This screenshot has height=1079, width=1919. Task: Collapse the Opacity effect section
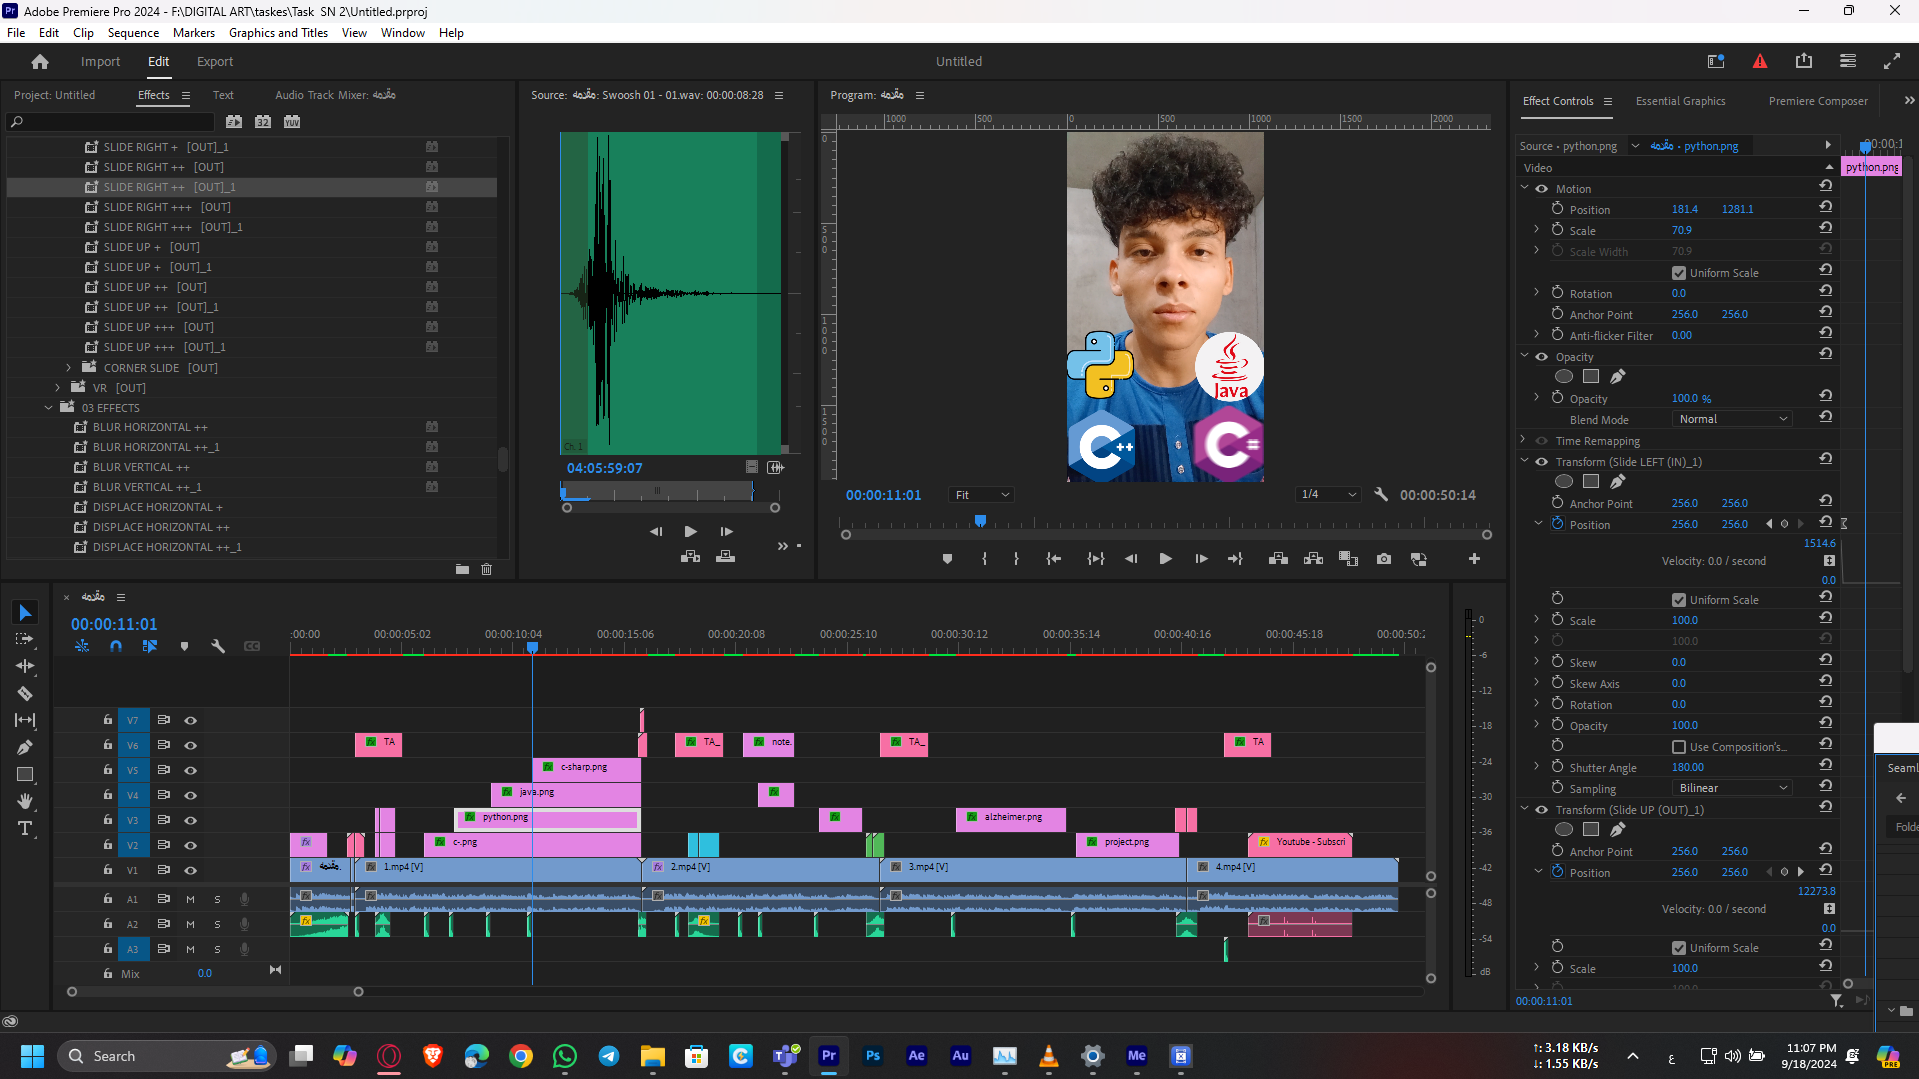(1524, 356)
